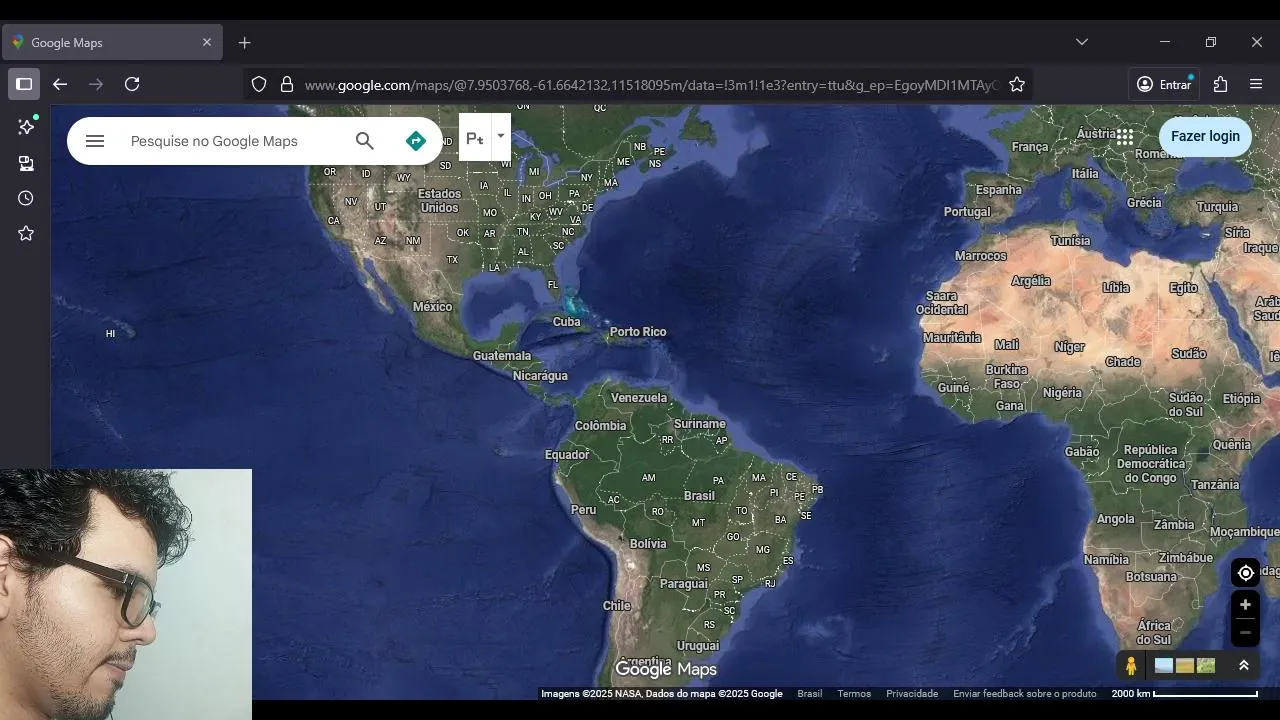Expand the map layers panel chevrons
1280x720 pixels.
click(x=1244, y=666)
